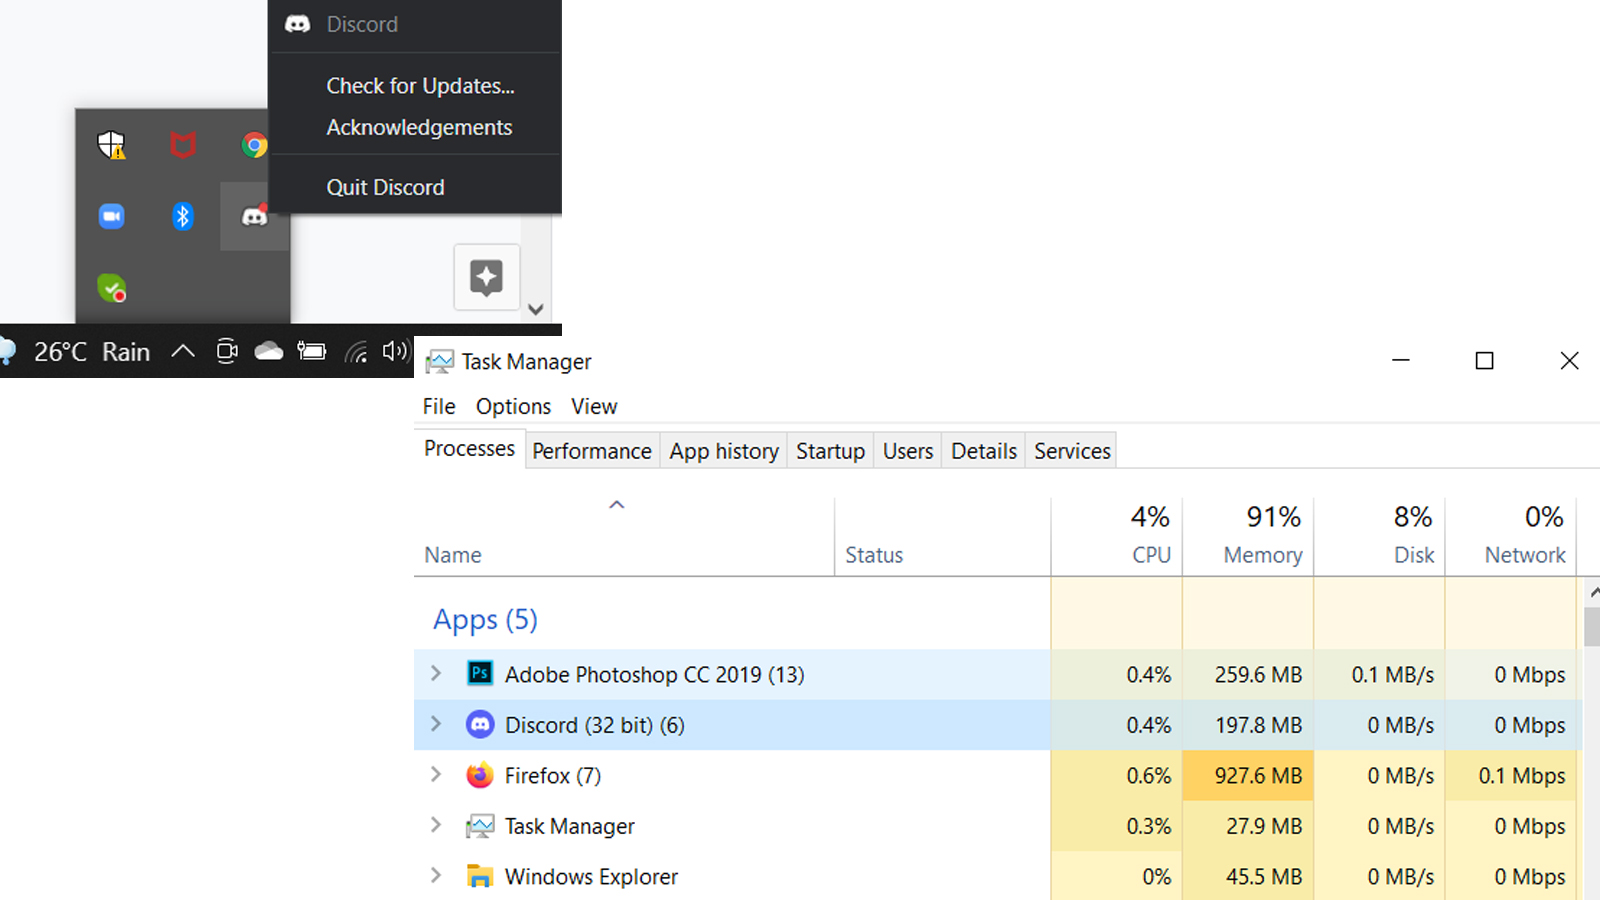
Task: Click the volume speaker taskbar icon
Action: (395, 351)
